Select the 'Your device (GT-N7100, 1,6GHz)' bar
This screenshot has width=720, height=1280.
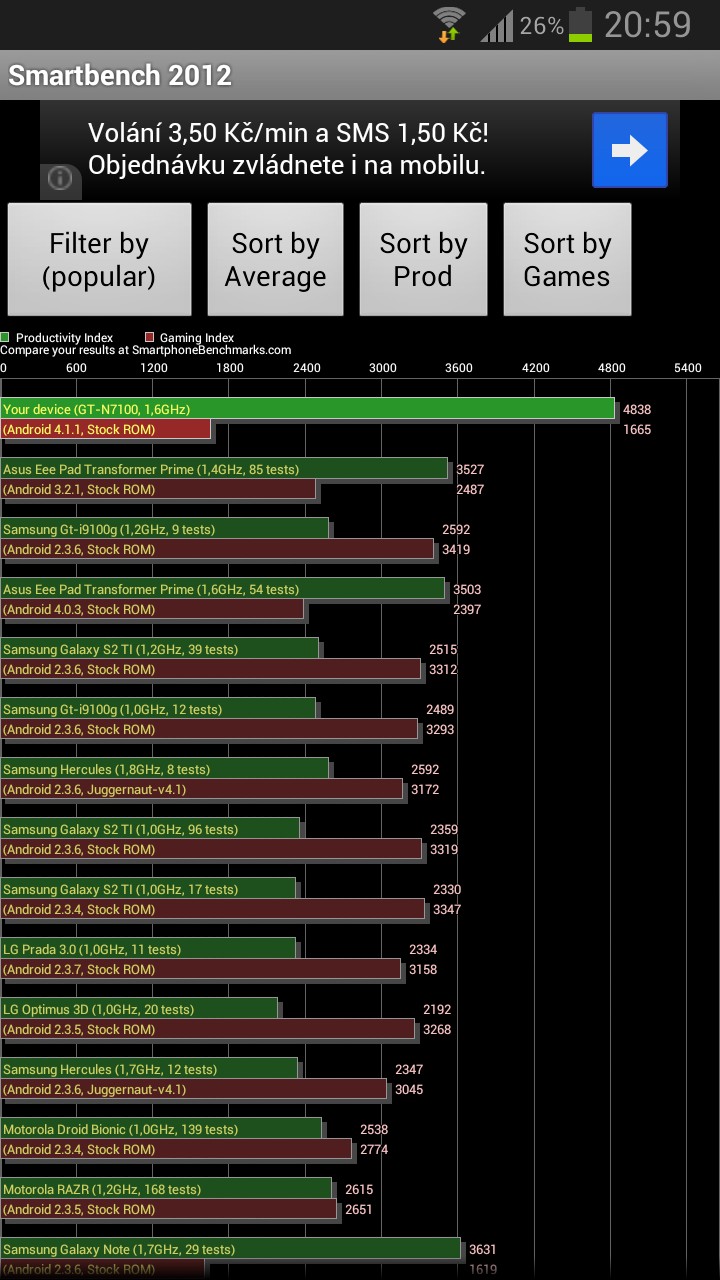tap(307, 409)
